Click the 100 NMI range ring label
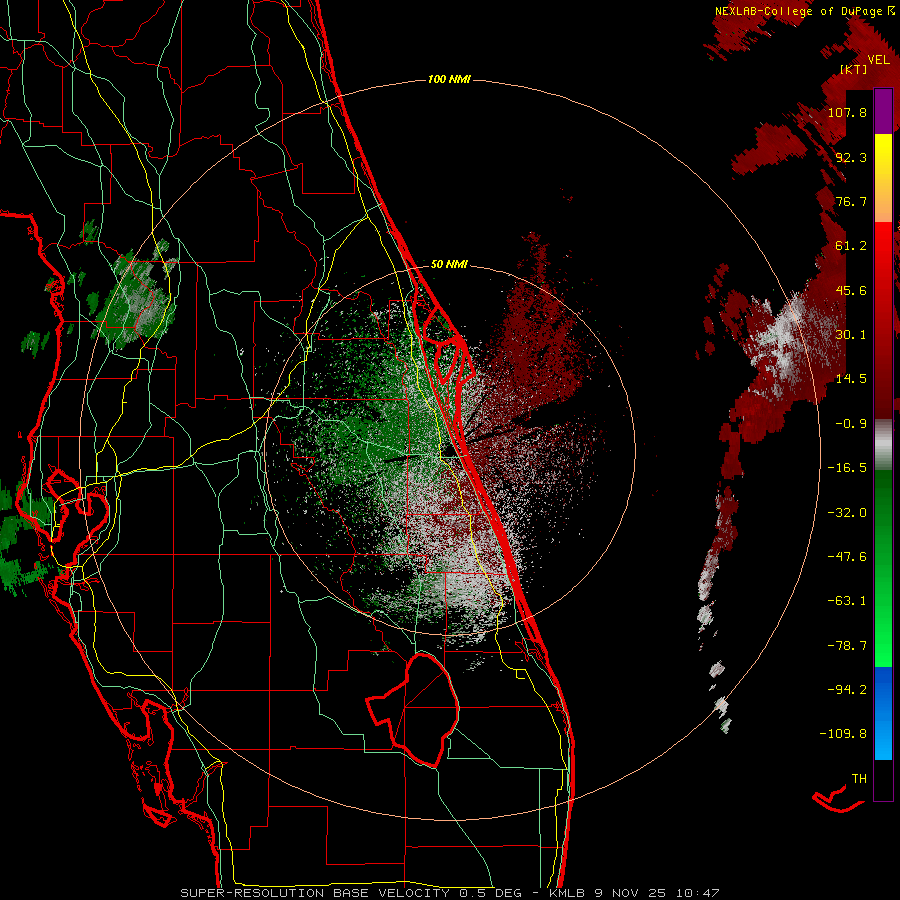 449,79
